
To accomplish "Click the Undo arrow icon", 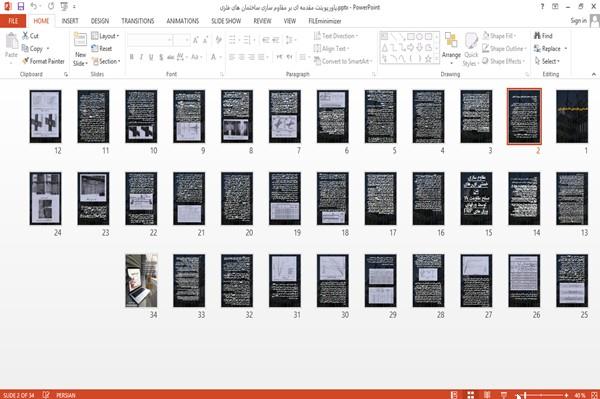I will (x=34, y=6).
